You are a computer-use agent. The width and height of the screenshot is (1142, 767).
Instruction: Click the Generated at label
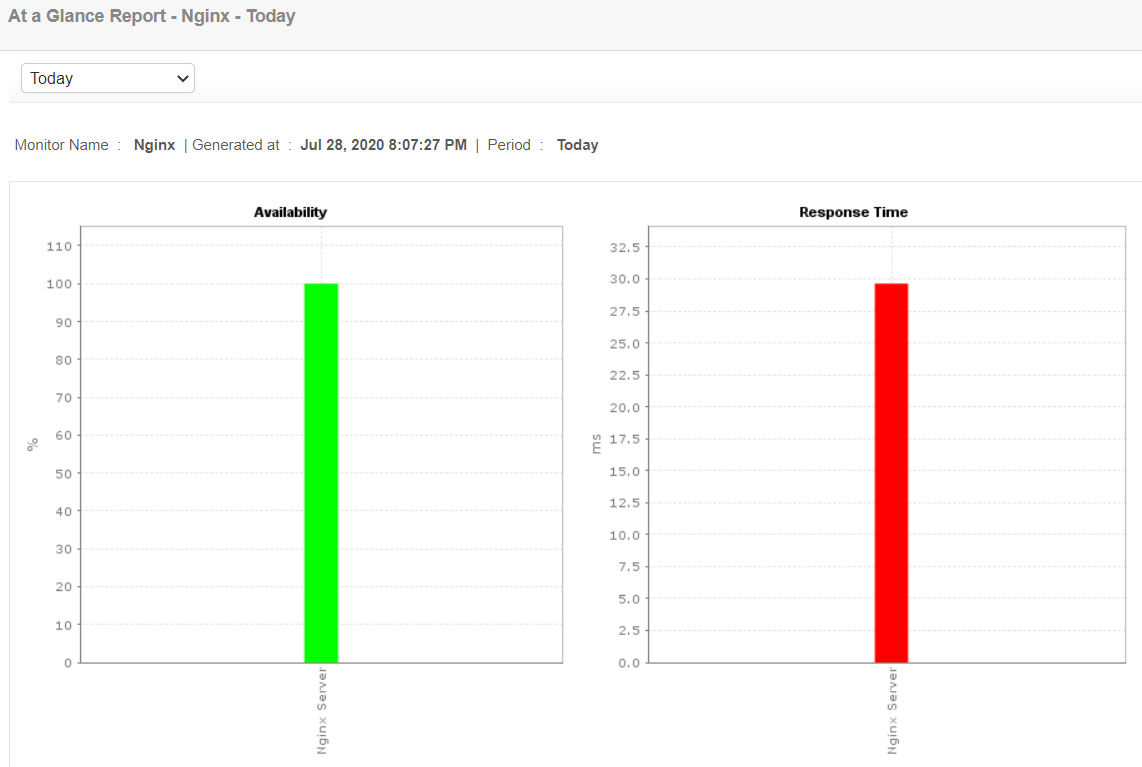tap(236, 145)
